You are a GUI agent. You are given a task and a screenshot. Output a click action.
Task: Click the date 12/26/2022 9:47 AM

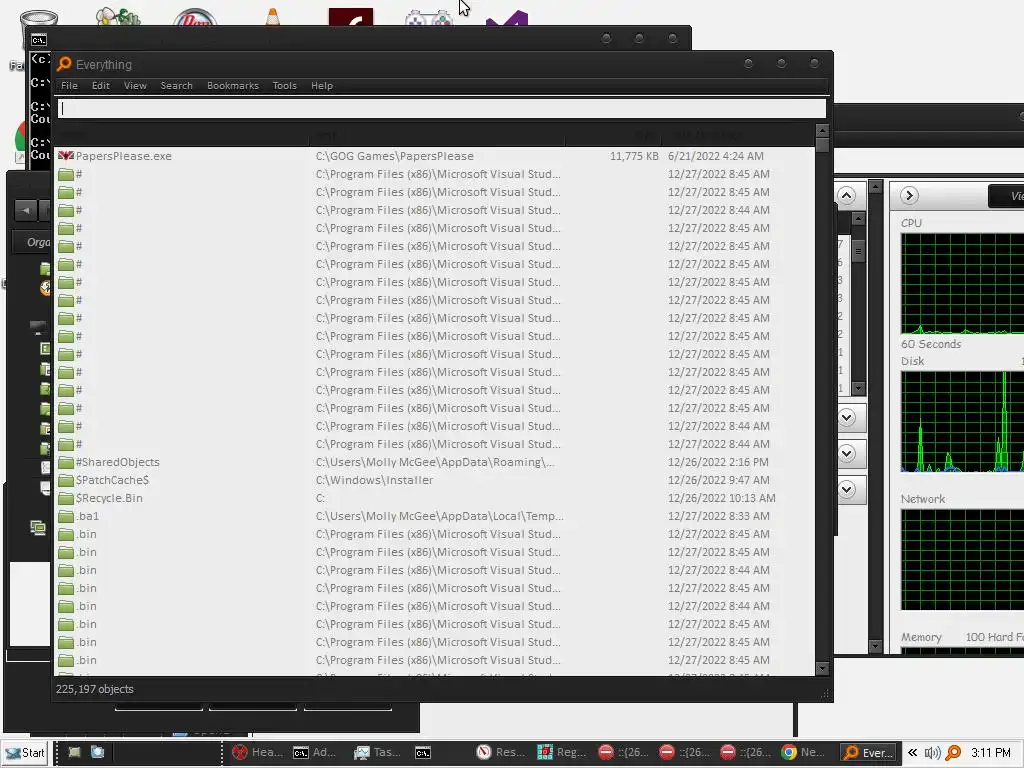click(x=718, y=480)
